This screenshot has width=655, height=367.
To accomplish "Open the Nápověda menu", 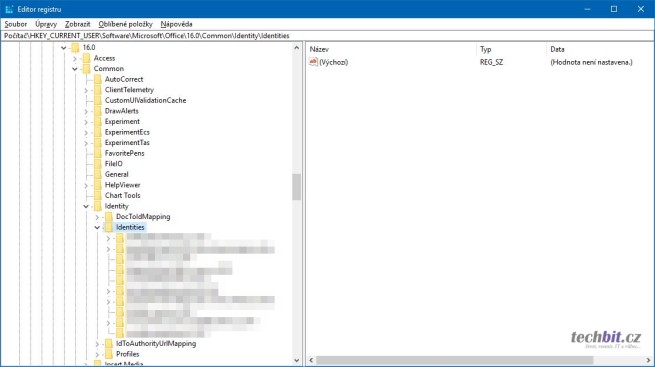I will coord(176,24).
